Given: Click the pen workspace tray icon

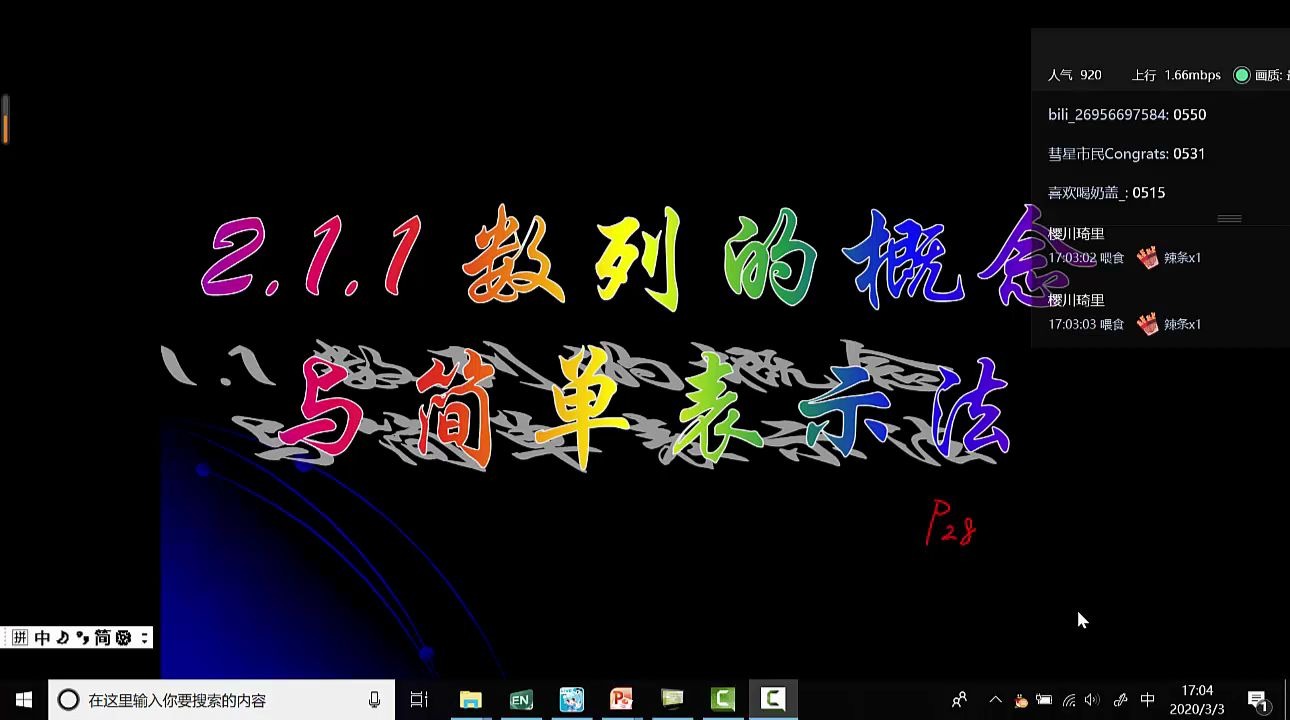Looking at the screenshot, I should tap(1121, 700).
